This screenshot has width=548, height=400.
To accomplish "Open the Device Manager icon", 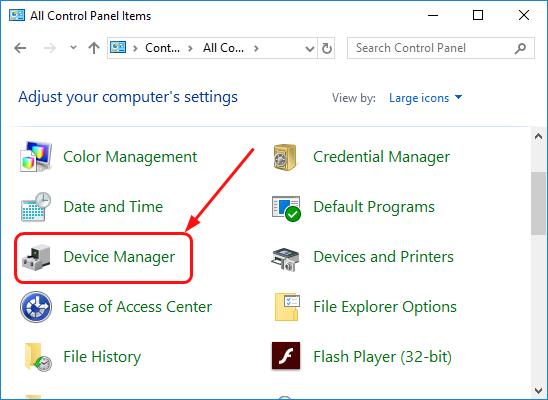I will click(x=36, y=257).
